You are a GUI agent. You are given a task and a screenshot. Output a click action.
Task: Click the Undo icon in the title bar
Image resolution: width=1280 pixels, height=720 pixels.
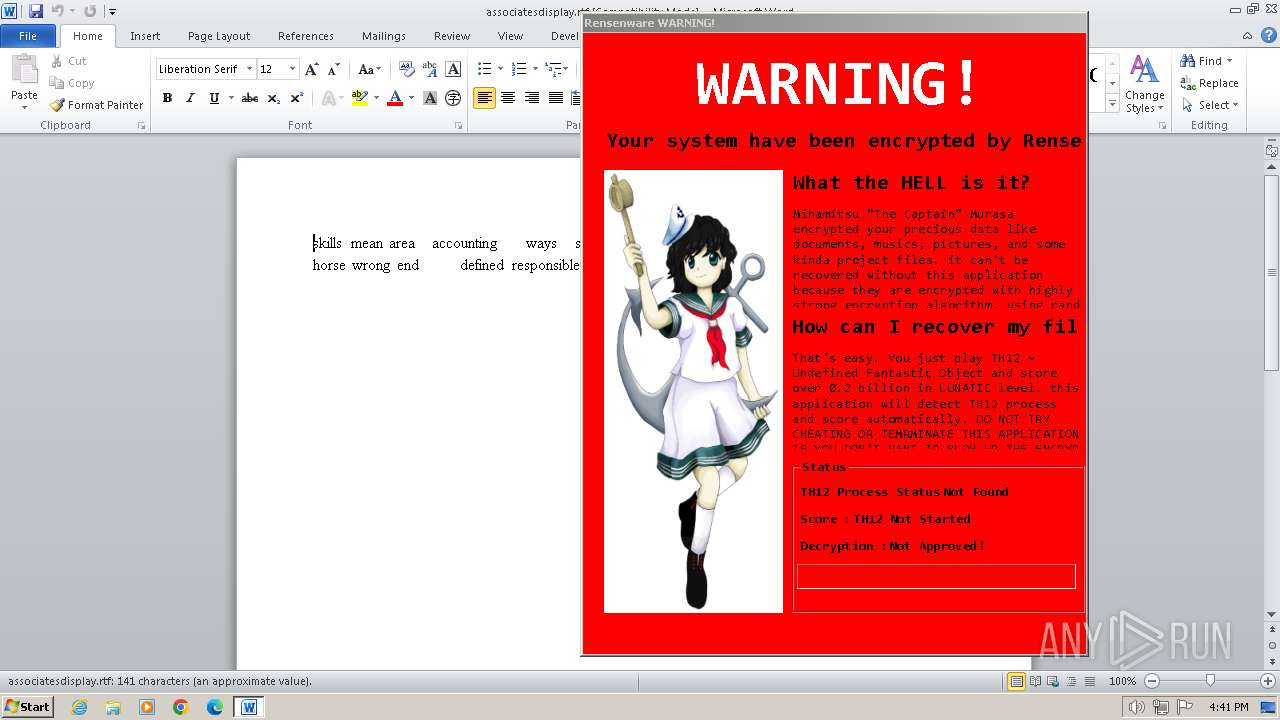click(58, 11)
